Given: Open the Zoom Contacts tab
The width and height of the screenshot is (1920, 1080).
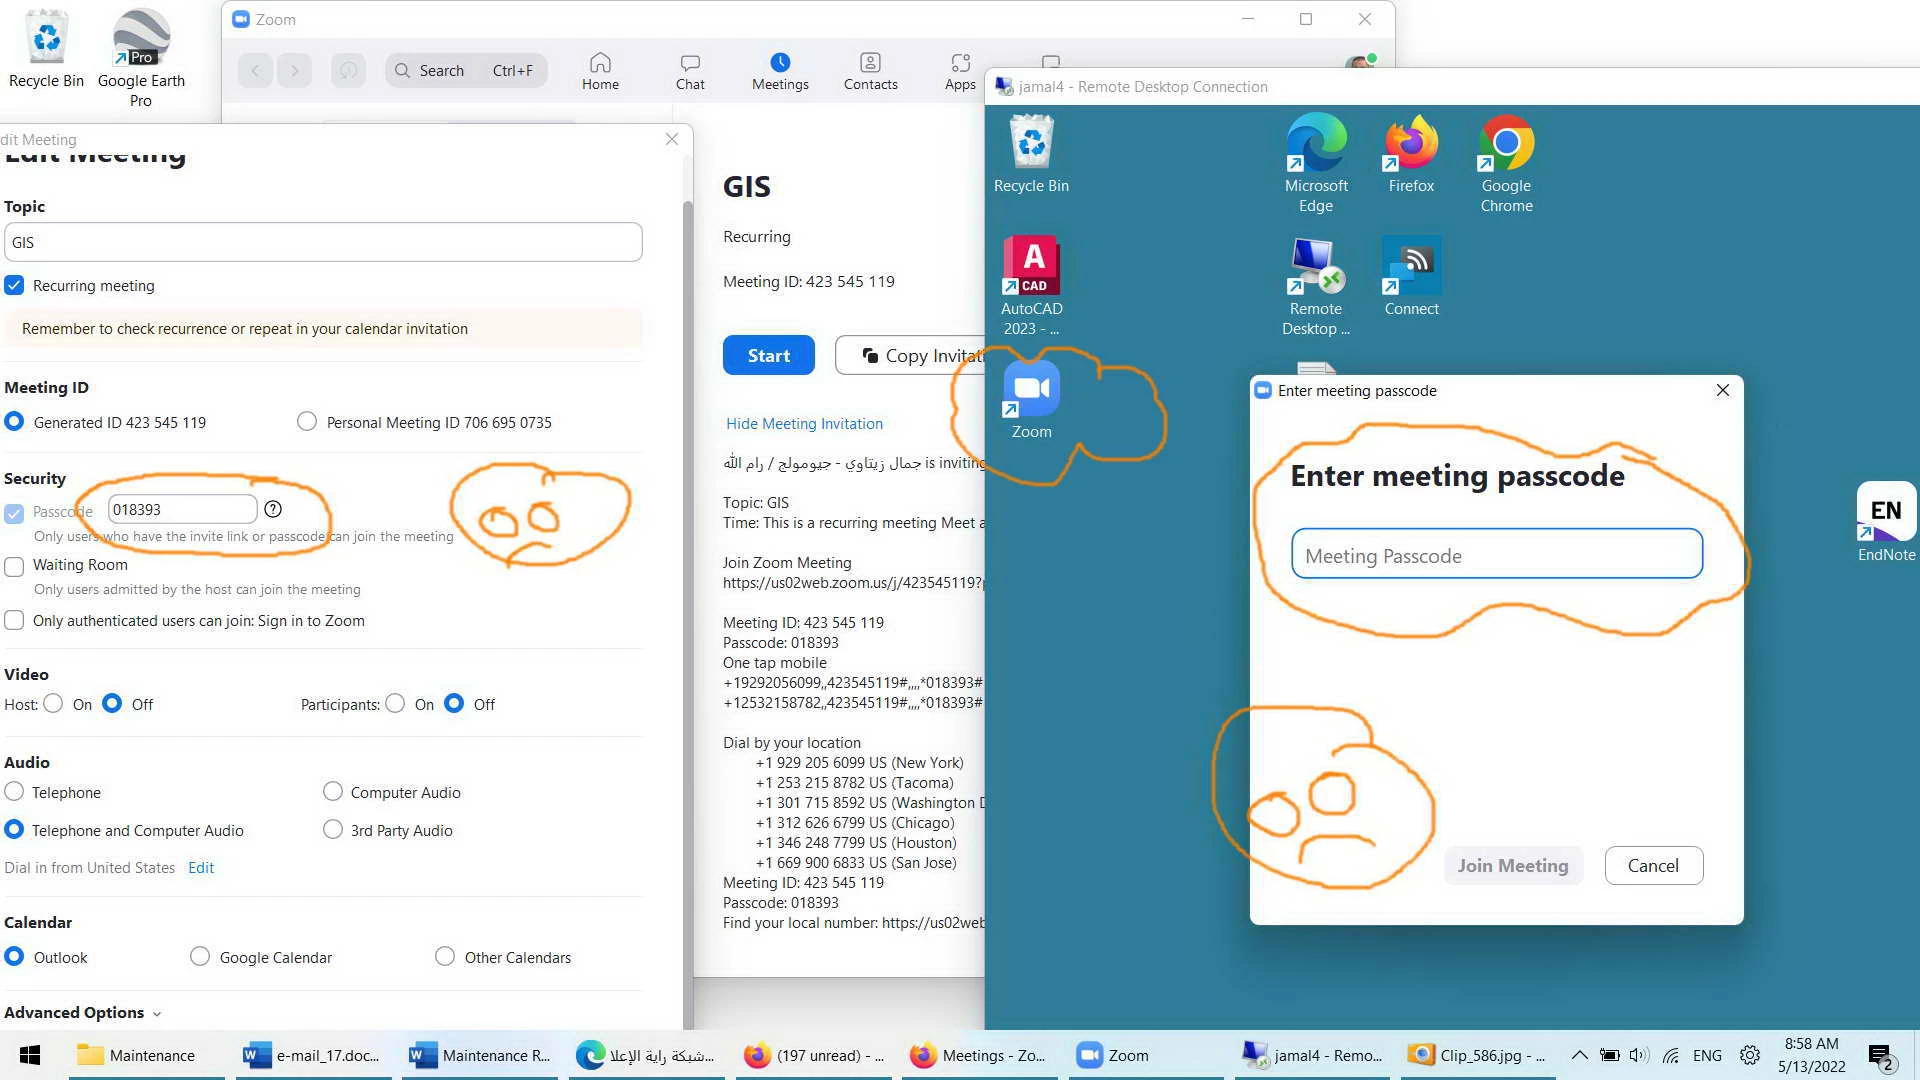Looking at the screenshot, I should click(x=870, y=71).
